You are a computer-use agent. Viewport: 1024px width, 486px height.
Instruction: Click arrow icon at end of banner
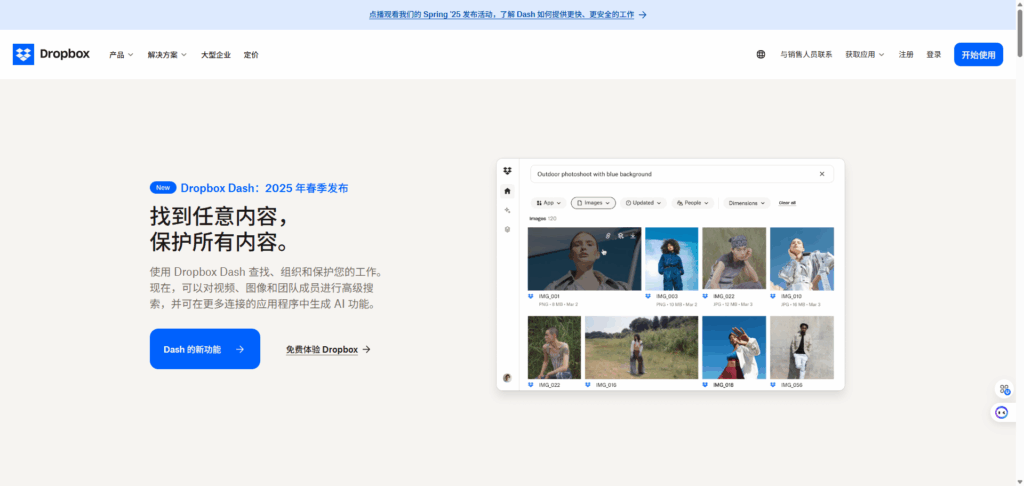pos(643,14)
